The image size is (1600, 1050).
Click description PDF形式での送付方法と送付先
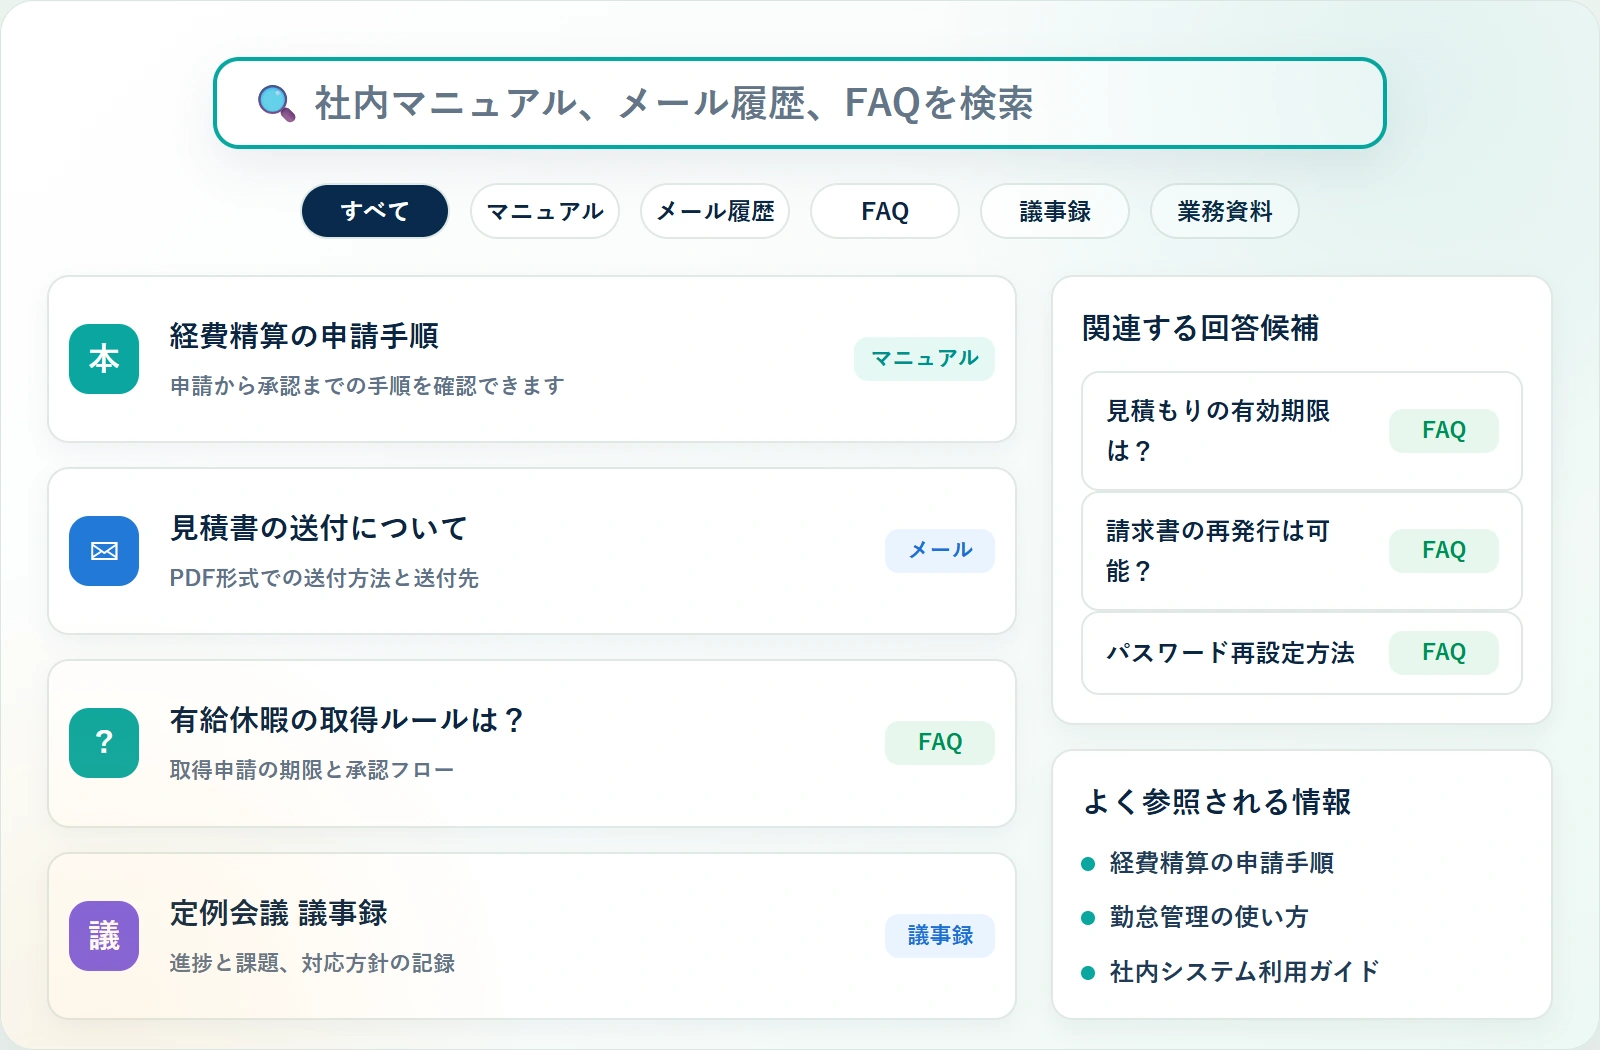pos(324,578)
